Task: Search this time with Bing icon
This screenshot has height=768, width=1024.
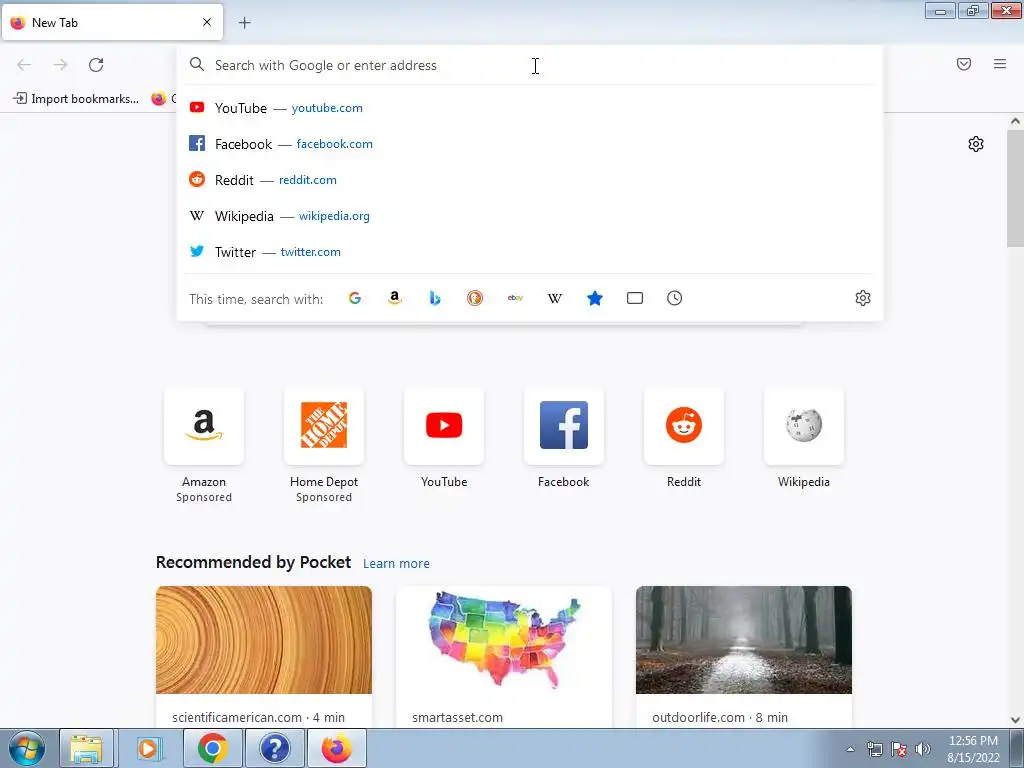Action: point(435,298)
